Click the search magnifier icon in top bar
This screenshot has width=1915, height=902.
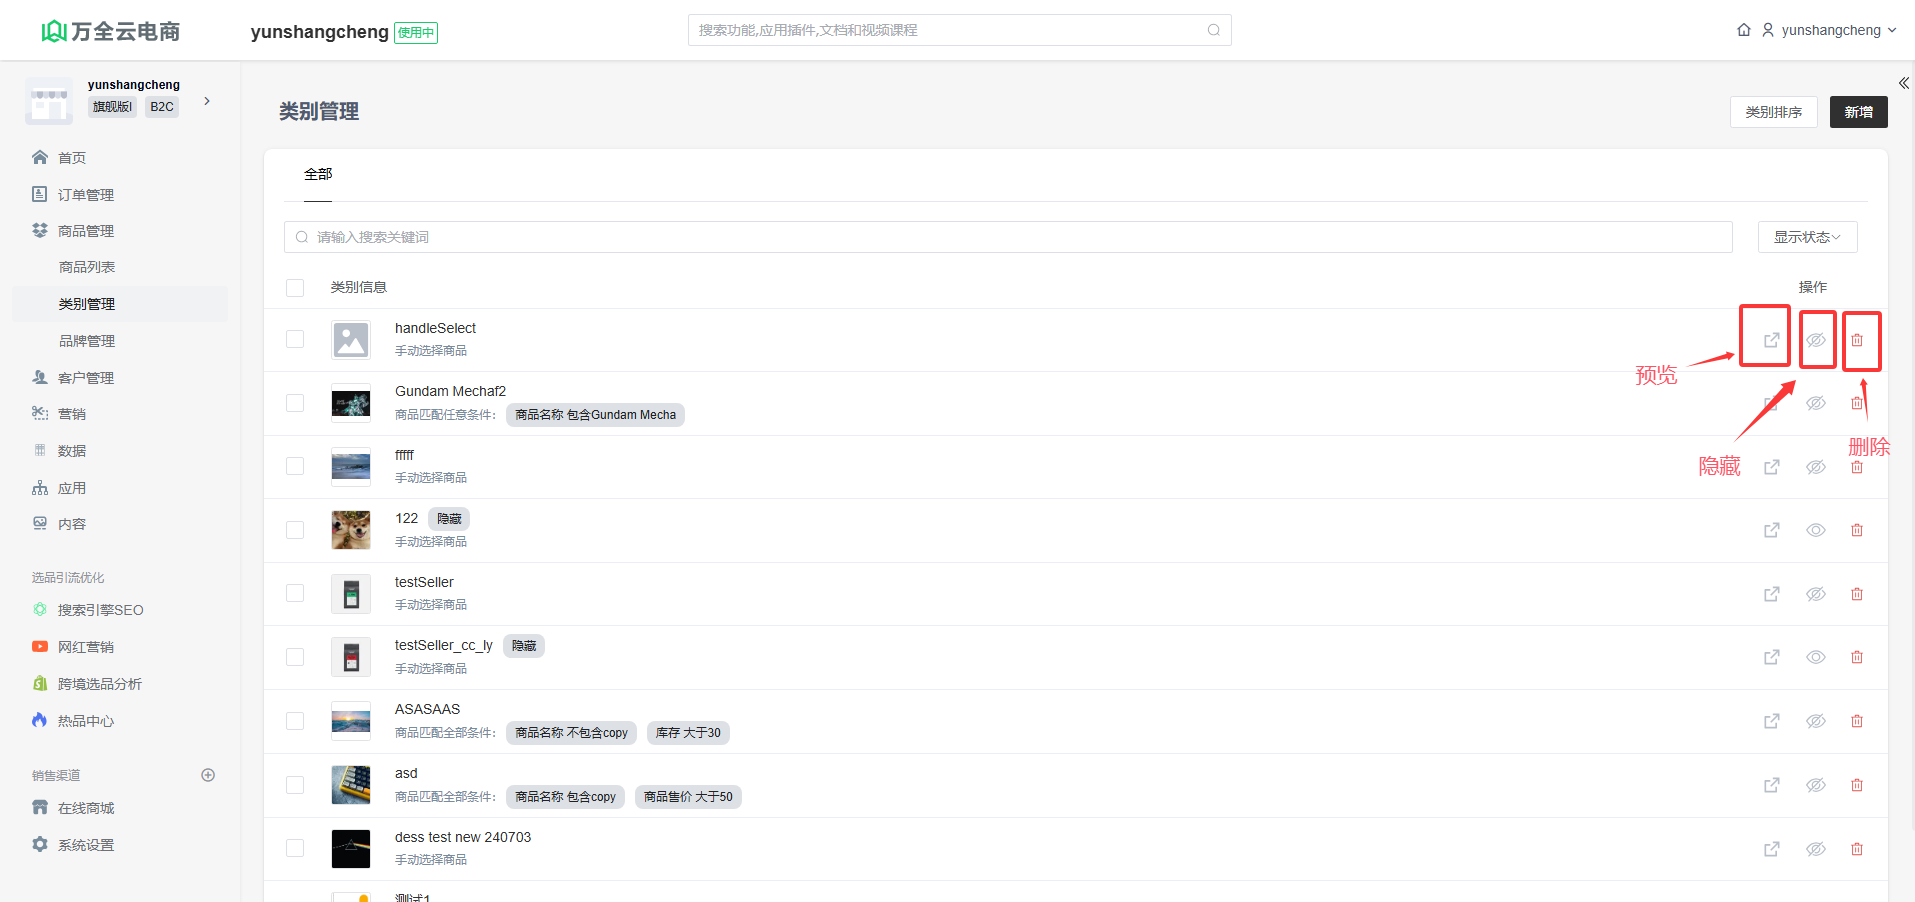1213,30
